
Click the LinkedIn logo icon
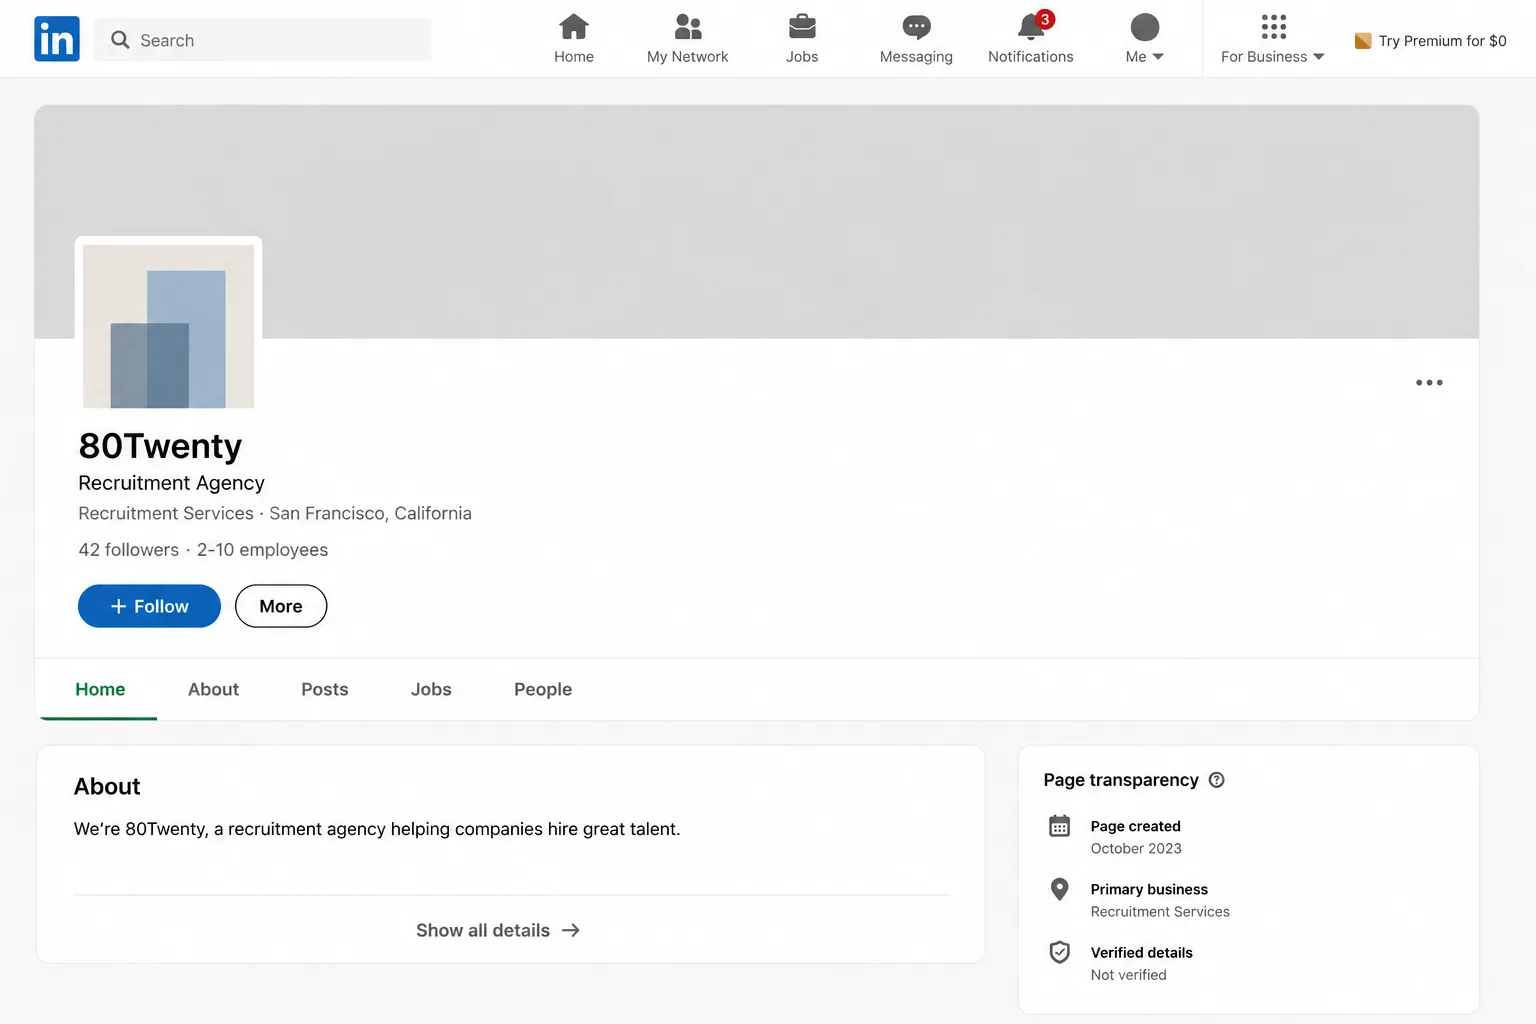pos(57,39)
